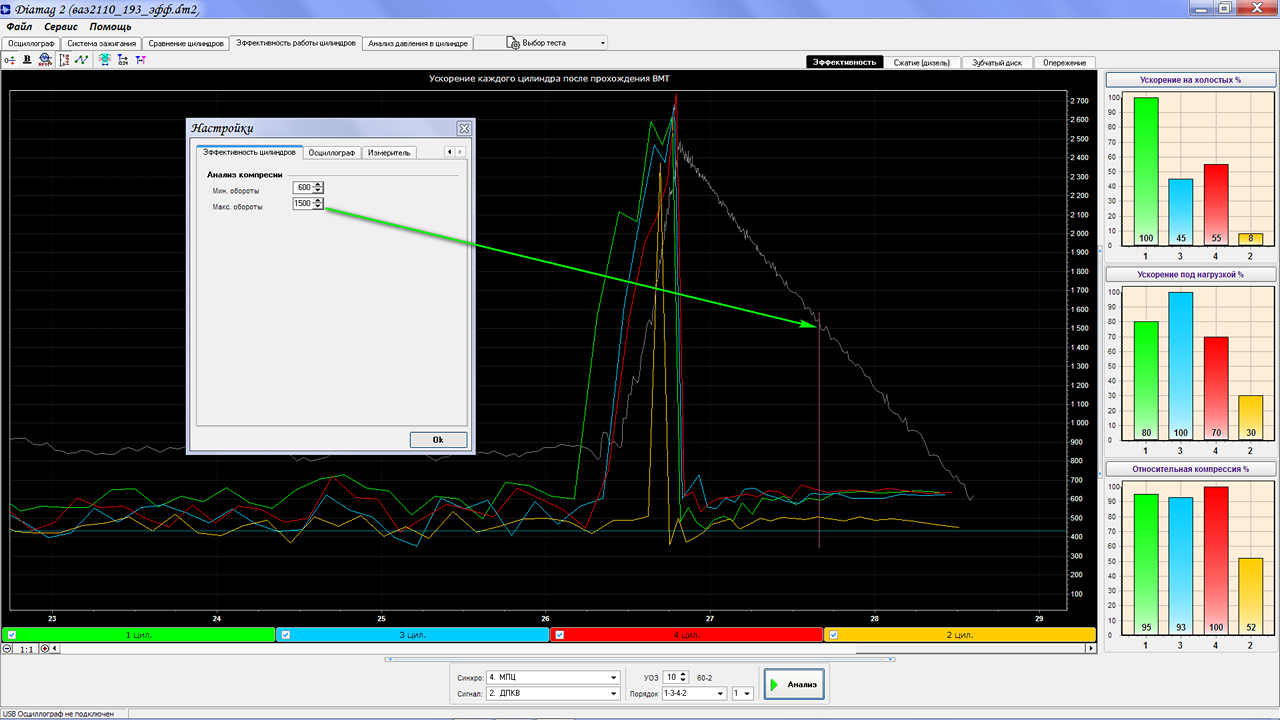This screenshot has height=720, width=1280.
Task: Toggle cylinder 2 checkbox on yellow bar
Action: [x=833, y=635]
